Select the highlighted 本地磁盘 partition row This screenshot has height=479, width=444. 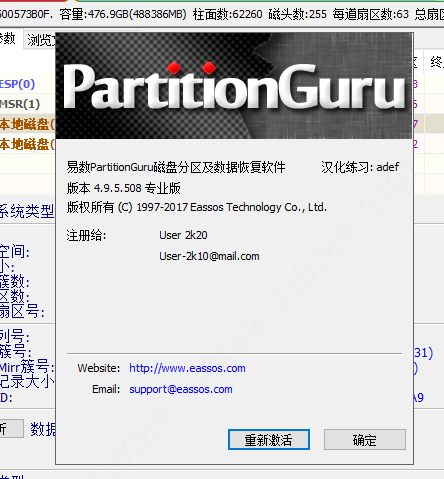27,124
